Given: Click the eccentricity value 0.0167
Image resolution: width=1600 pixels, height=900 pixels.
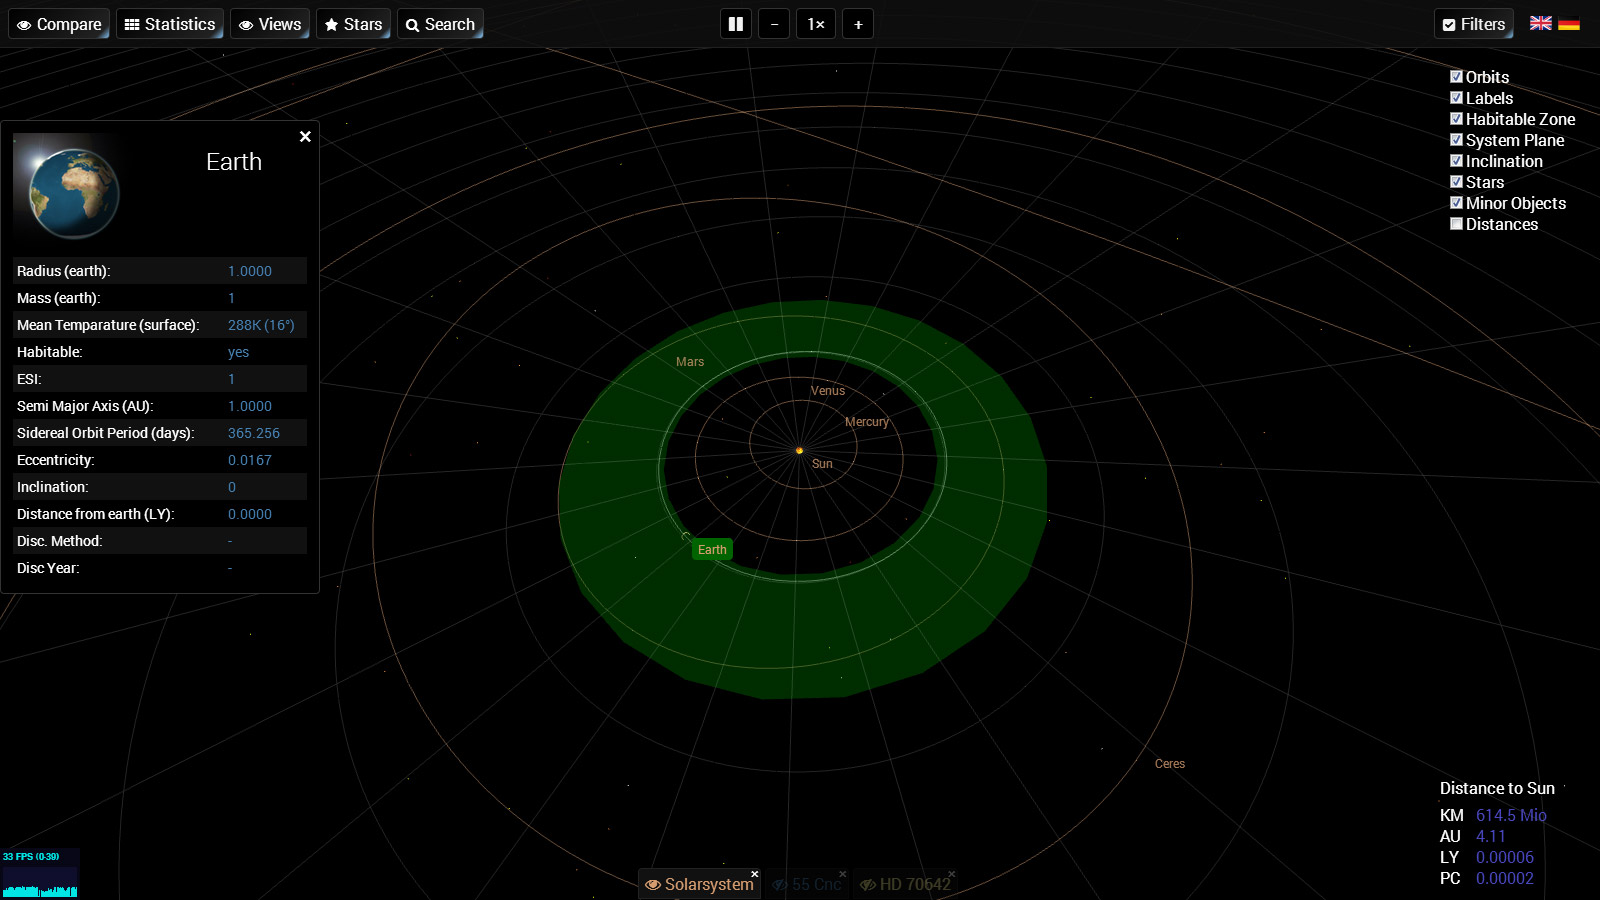Looking at the screenshot, I should [250, 460].
